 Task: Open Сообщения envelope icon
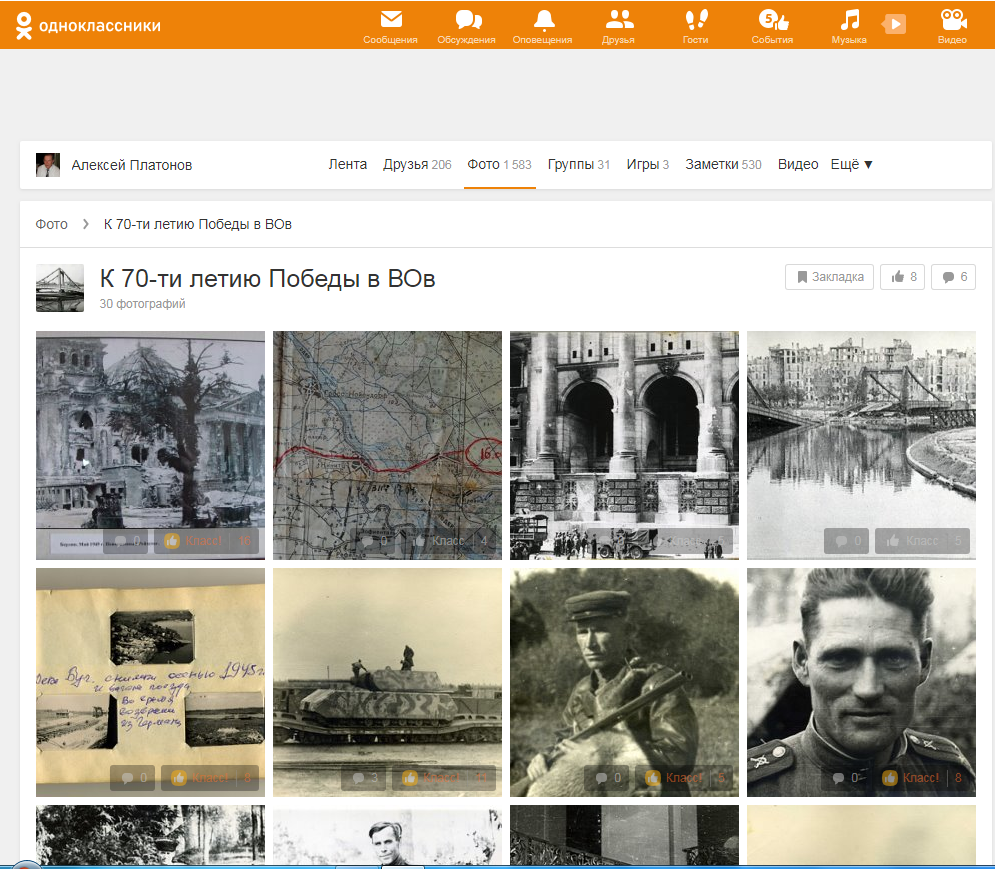pyautogui.click(x=390, y=27)
